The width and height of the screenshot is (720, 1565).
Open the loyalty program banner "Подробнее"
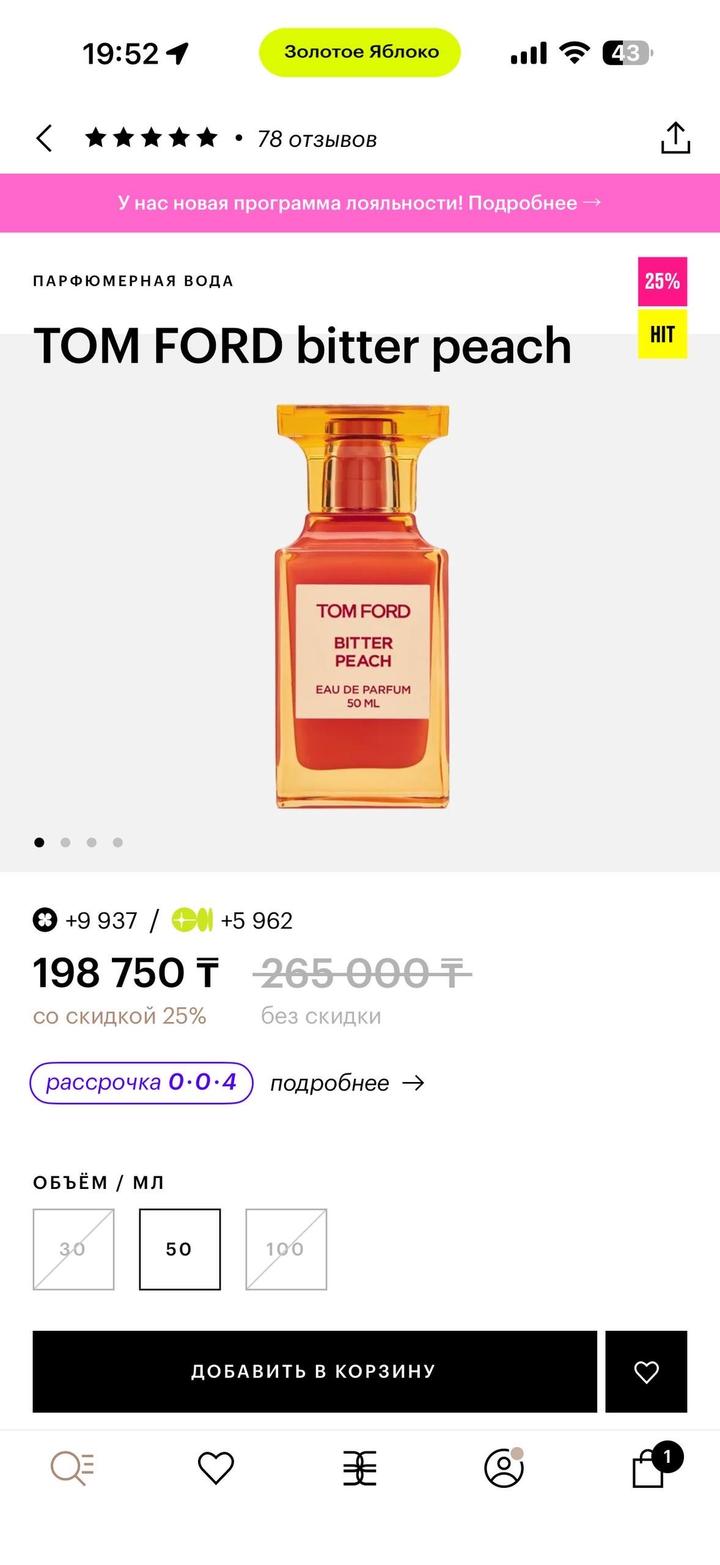[x=360, y=203]
